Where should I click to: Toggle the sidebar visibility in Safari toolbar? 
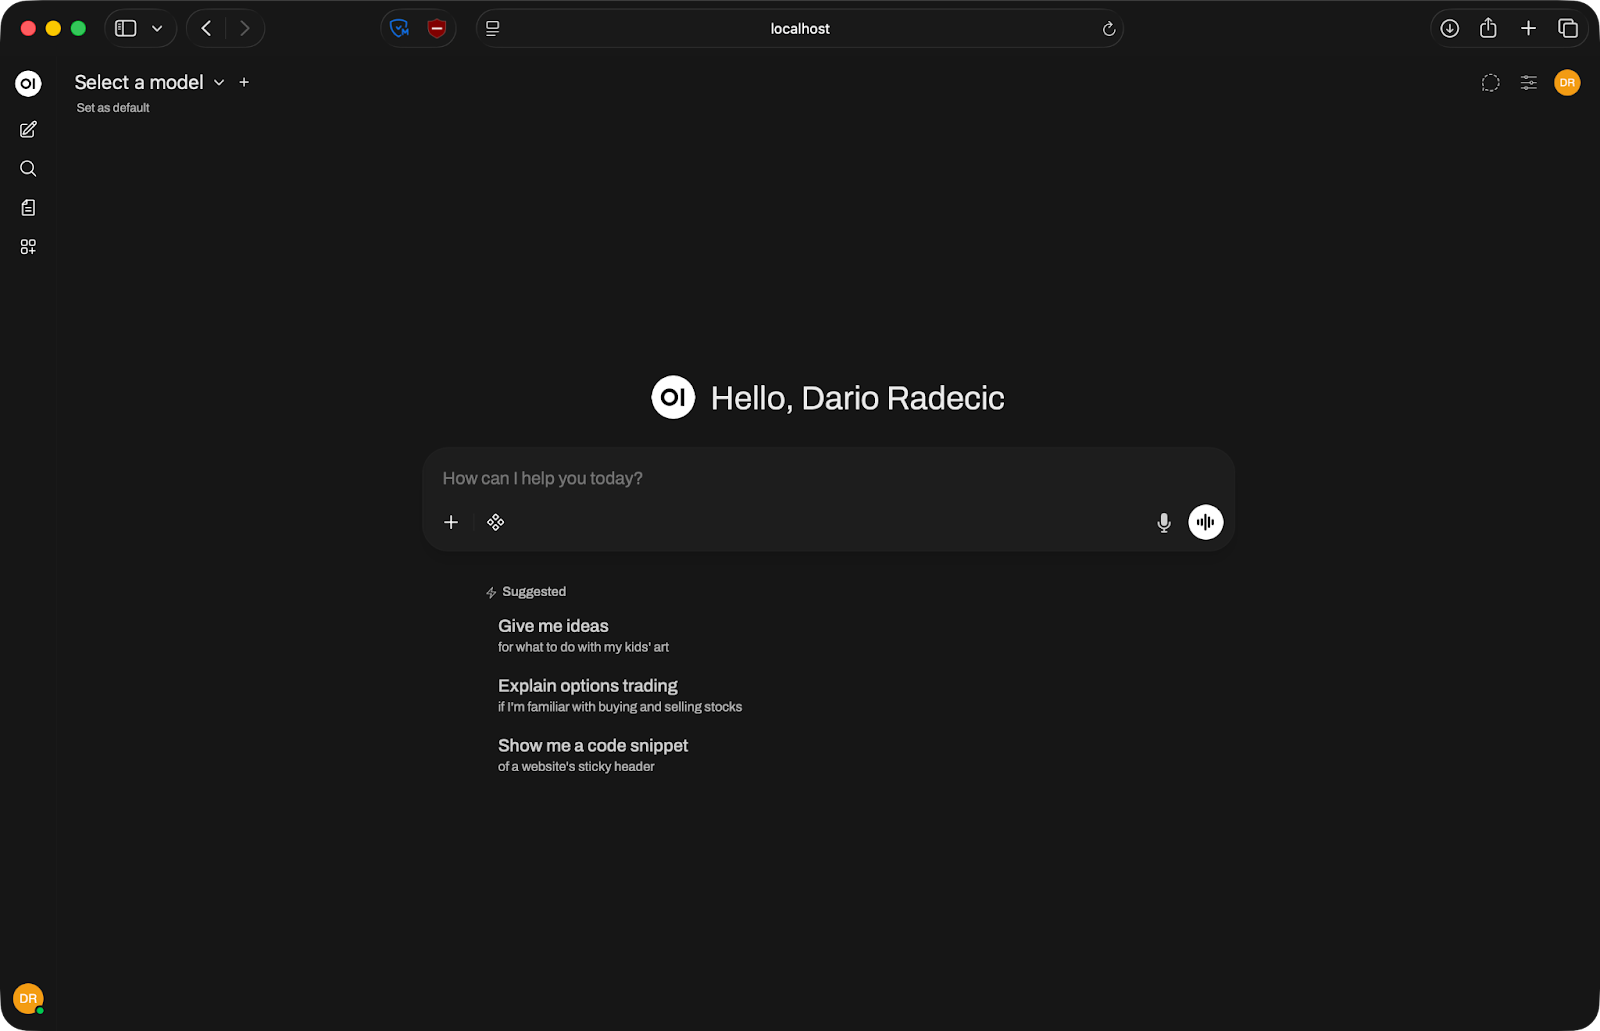[124, 28]
